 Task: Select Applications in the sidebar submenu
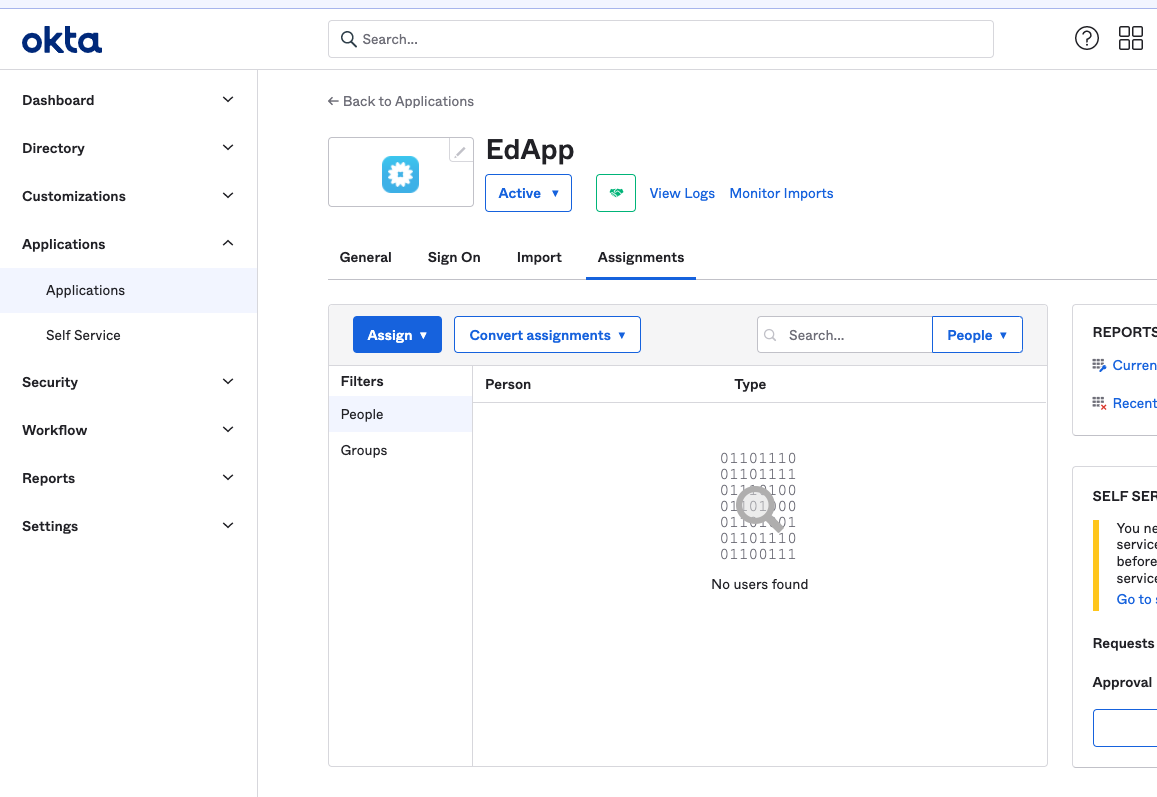(x=128, y=290)
